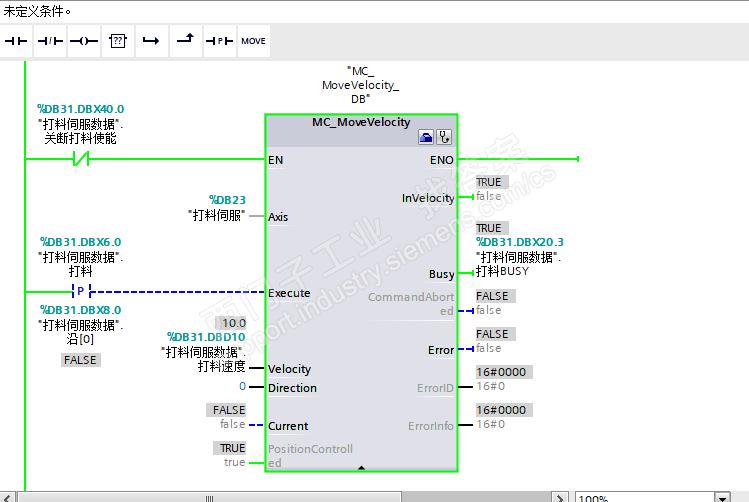Select the 打料 positive edge contact

click(81, 291)
